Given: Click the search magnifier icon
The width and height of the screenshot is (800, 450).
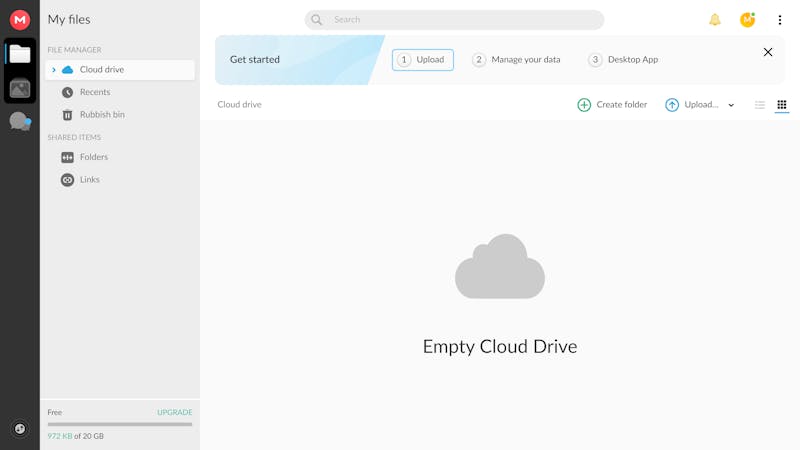Looking at the screenshot, I should click(317, 20).
